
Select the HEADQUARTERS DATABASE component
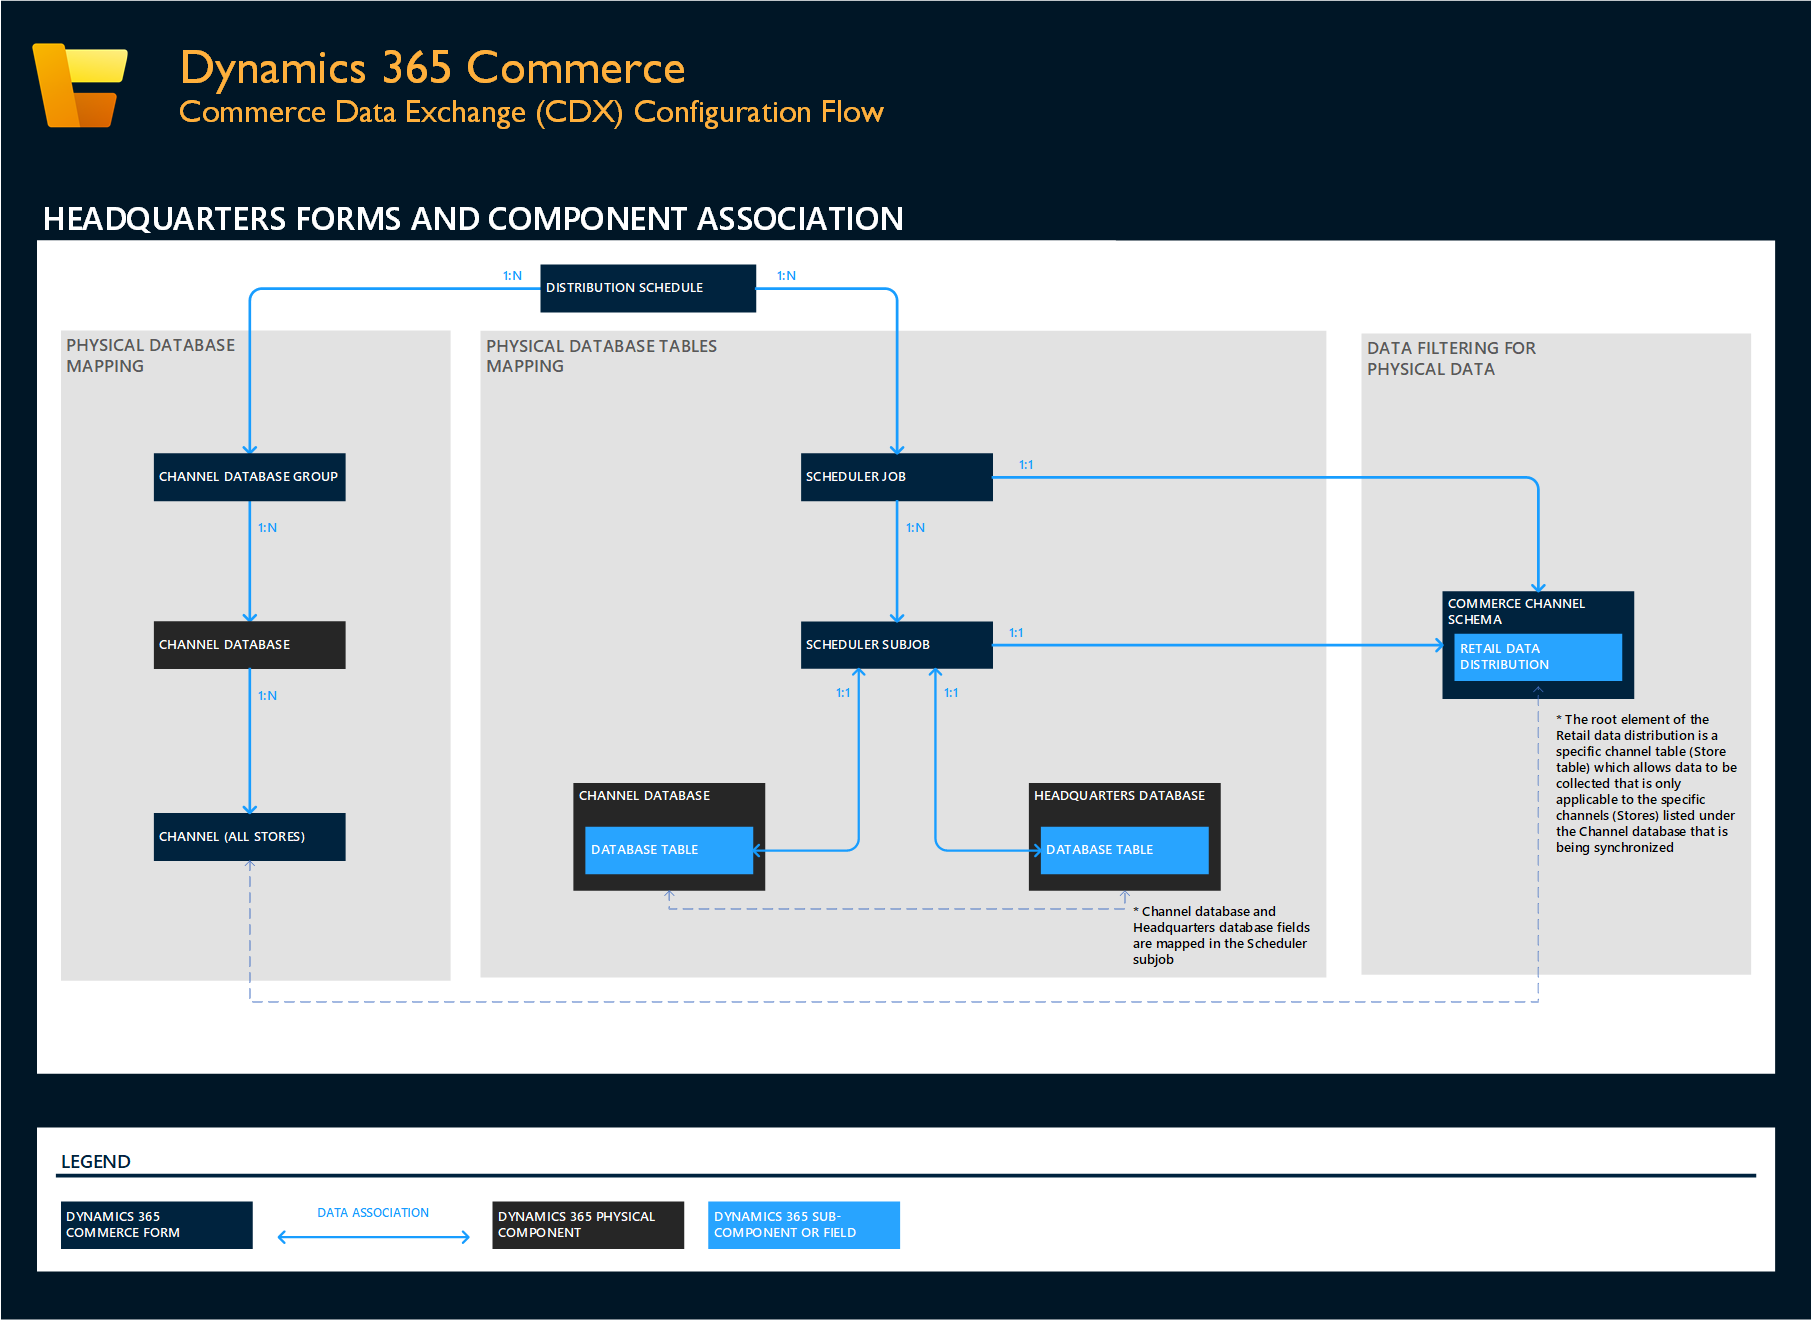[1119, 796]
